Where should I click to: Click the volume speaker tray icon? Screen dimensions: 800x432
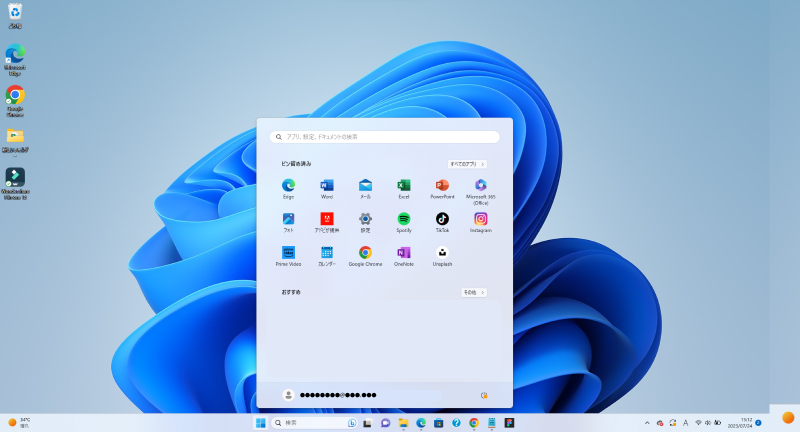(x=708, y=423)
